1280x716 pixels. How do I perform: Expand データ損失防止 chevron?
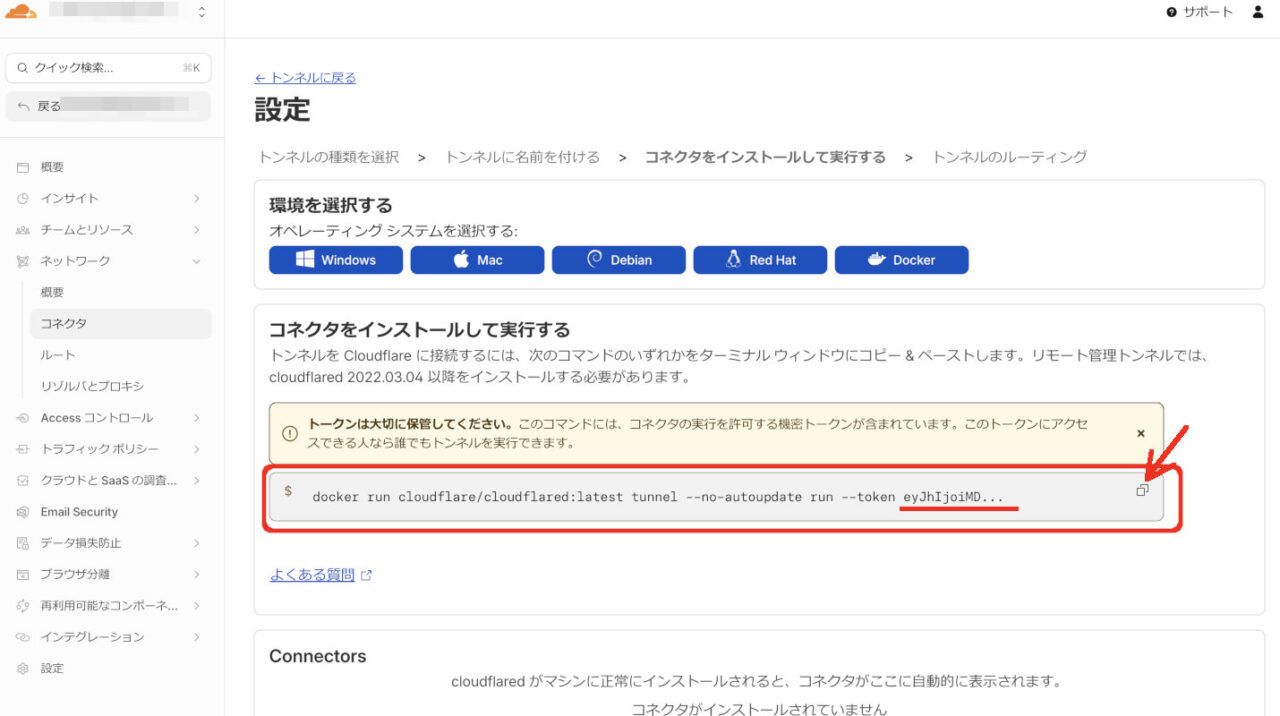tap(196, 543)
